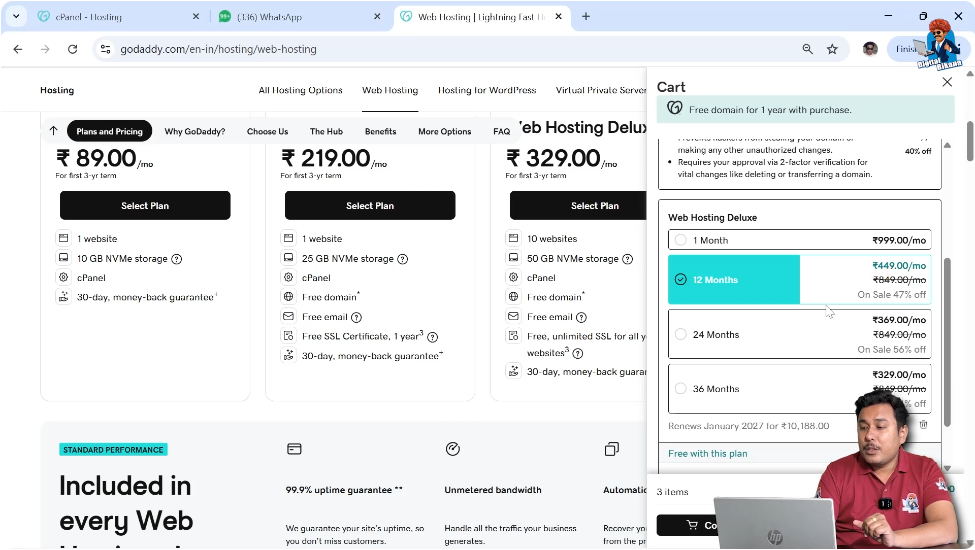Image resolution: width=975 pixels, height=550 pixels.
Task: Select Plan for the ₹329.00 plan
Action: point(578,206)
